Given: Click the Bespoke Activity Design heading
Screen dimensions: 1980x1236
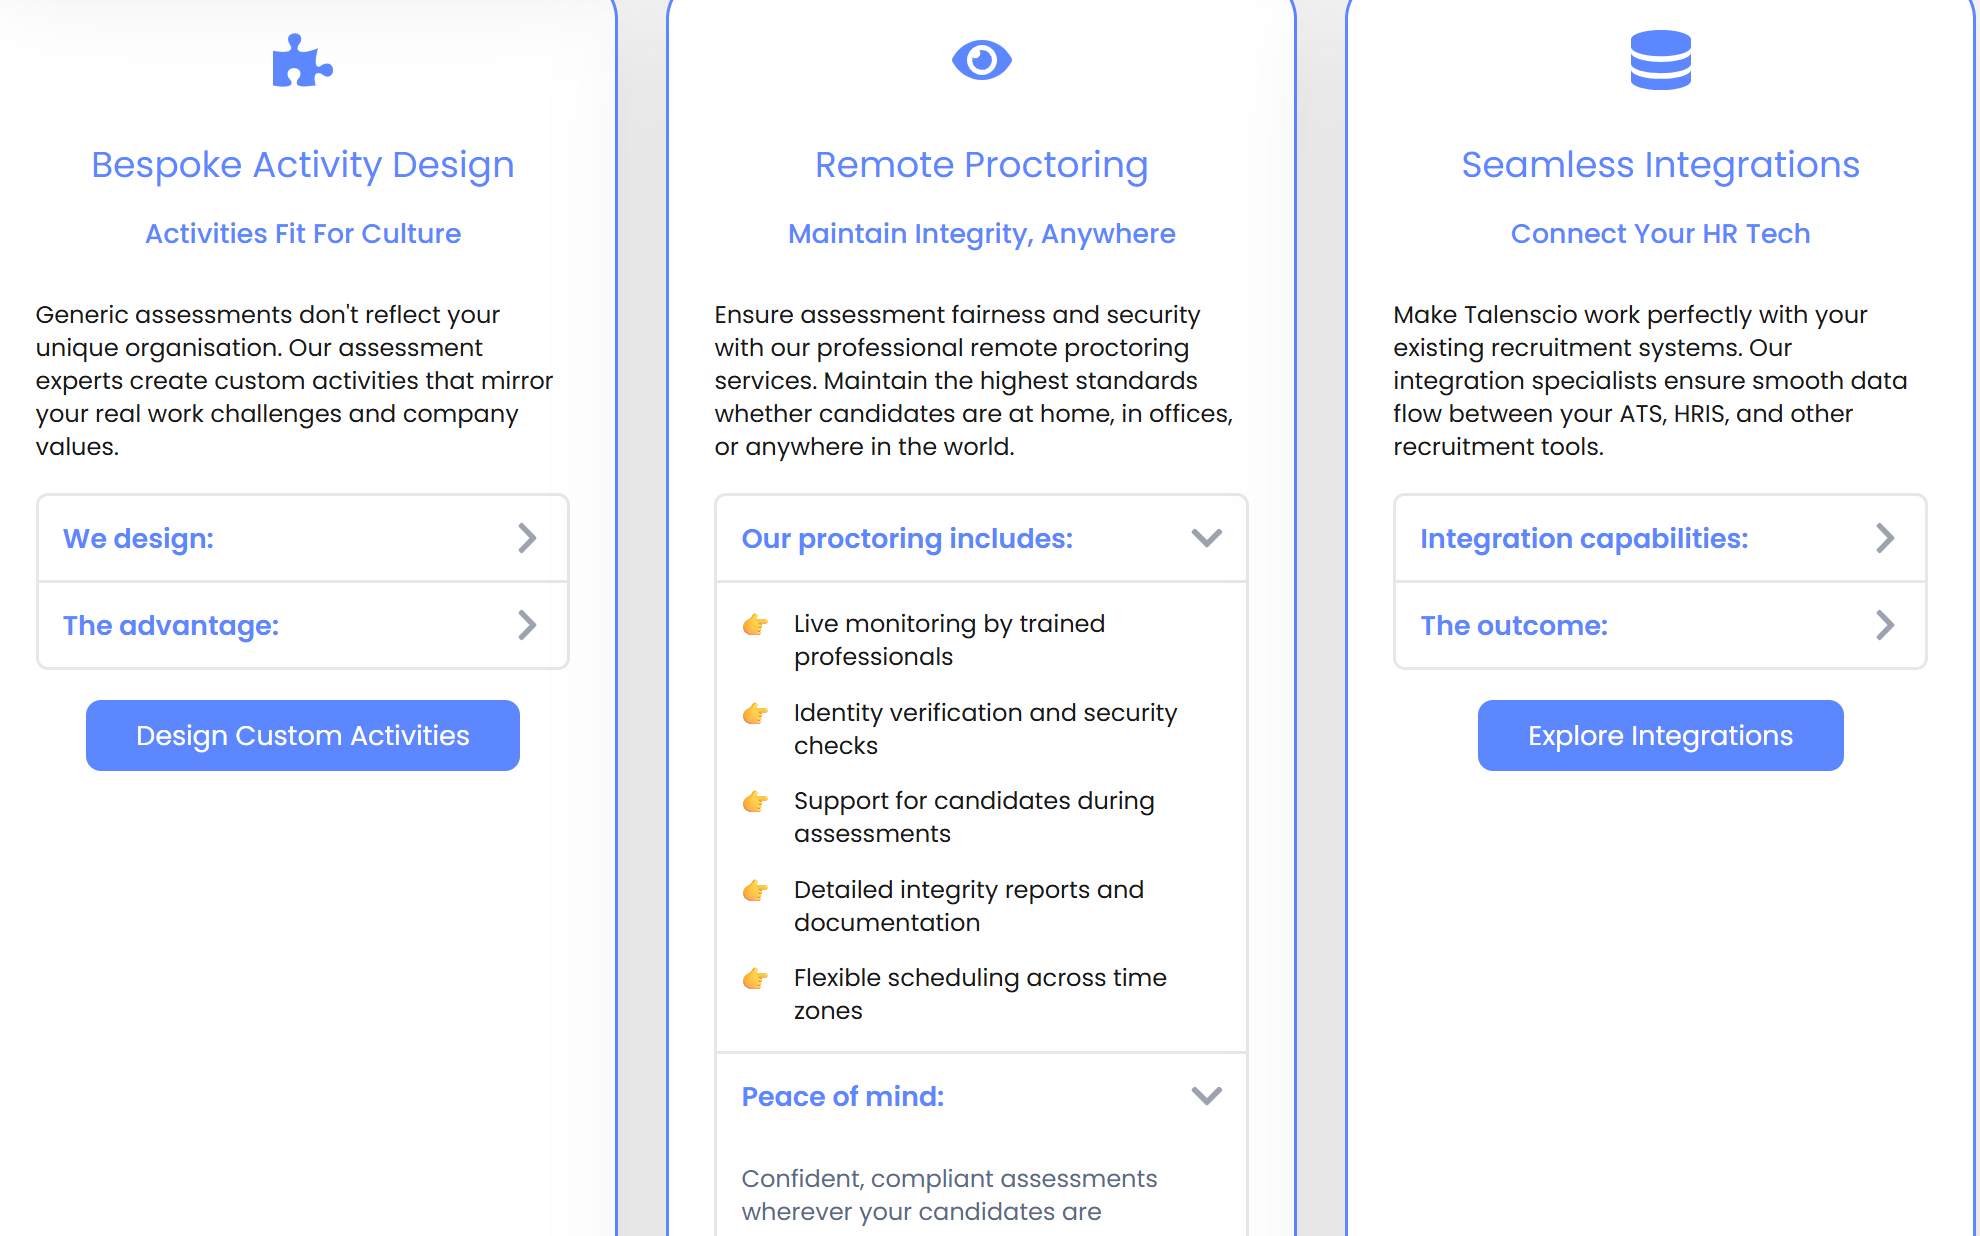Looking at the screenshot, I should (303, 165).
